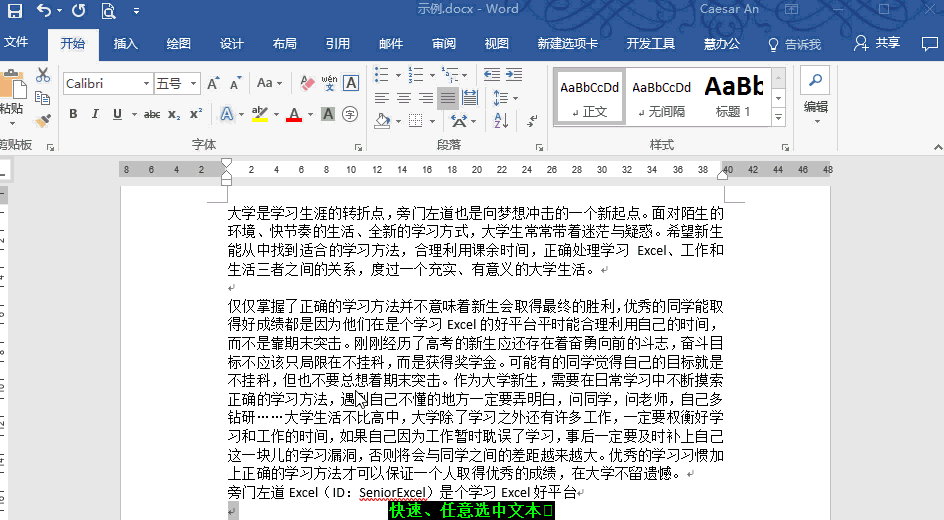
Task: Expand the Change Case (Aa) menu
Action: click(269, 83)
